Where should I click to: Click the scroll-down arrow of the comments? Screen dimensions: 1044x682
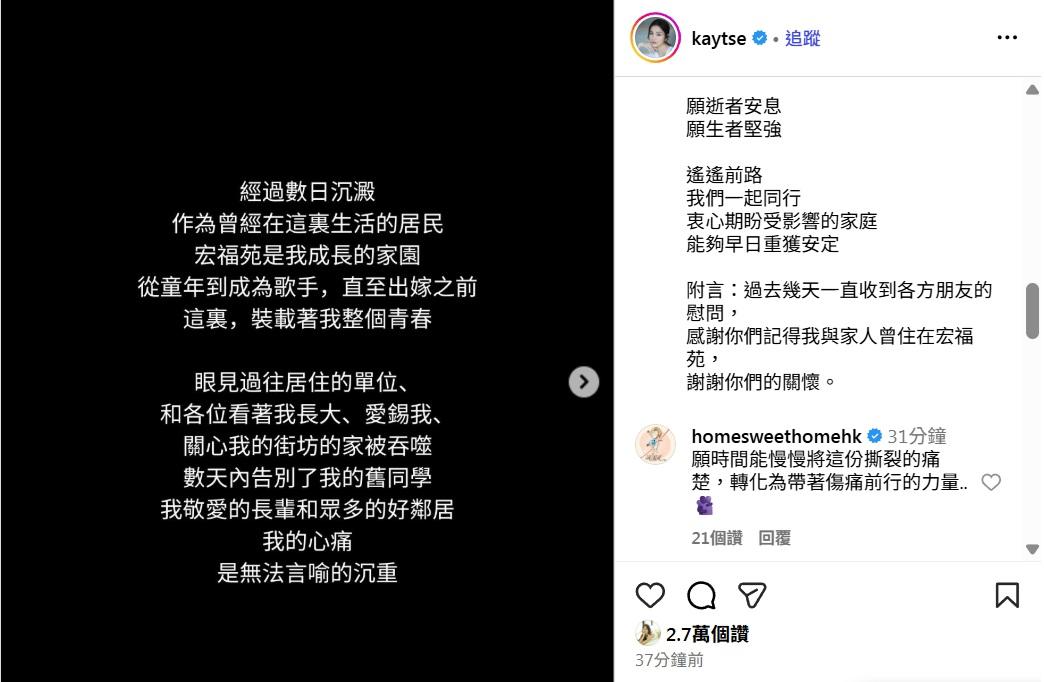tap(1032, 549)
